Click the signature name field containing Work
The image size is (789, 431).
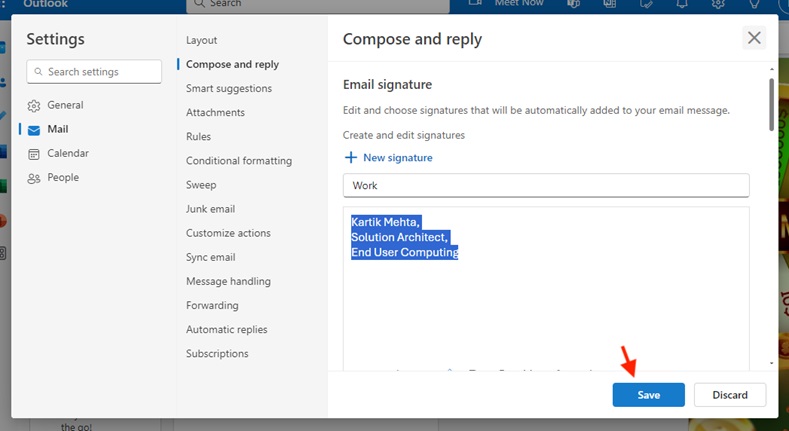pyautogui.click(x=546, y=186)
